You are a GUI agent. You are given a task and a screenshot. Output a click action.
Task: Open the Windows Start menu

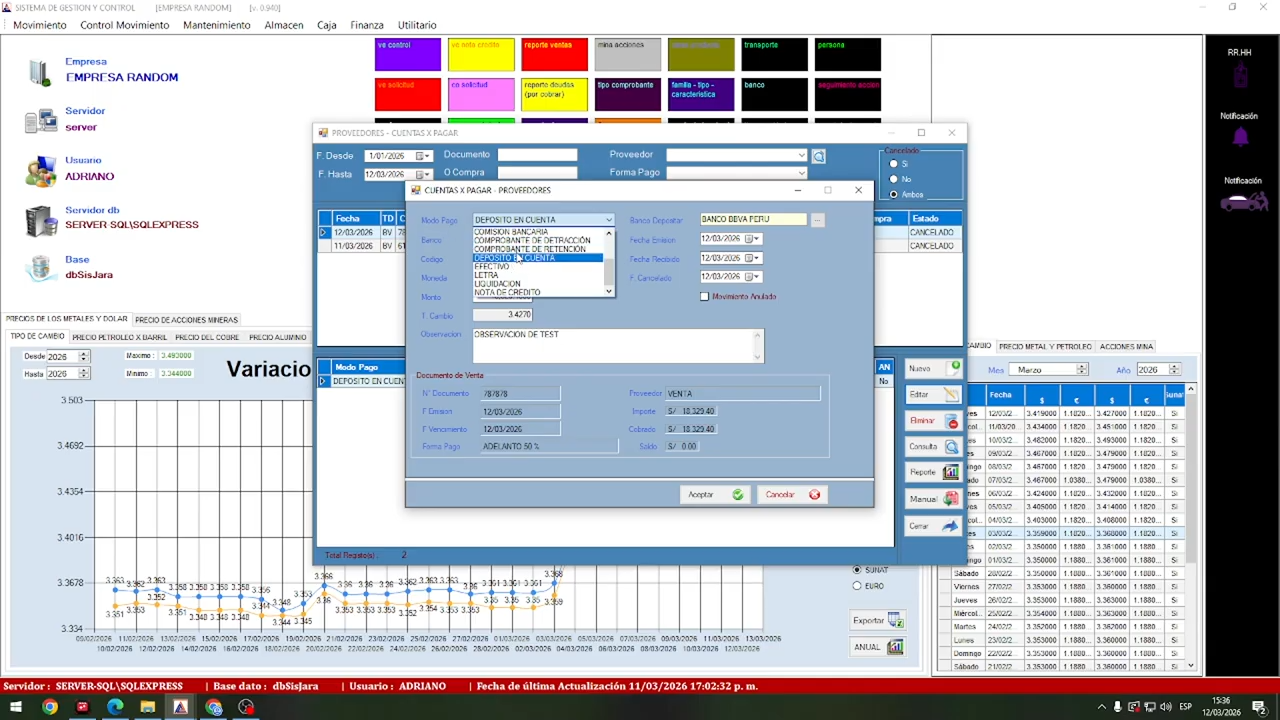16,708
